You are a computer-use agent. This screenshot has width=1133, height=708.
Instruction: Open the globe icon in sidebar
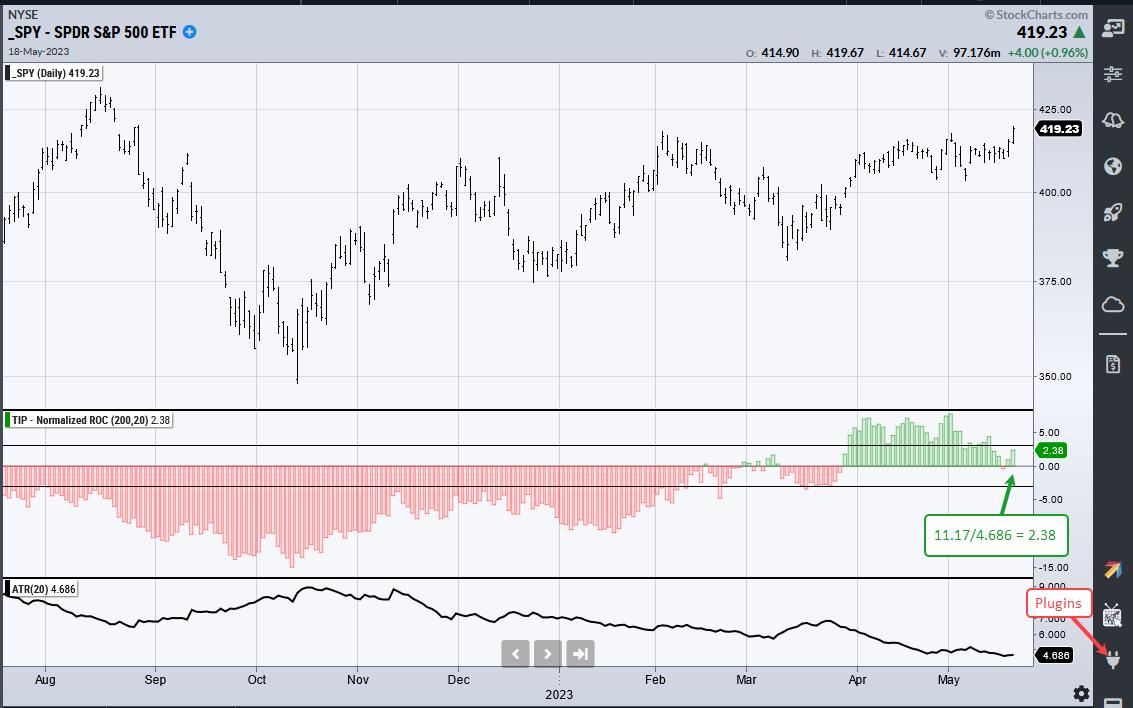(1112, 166)
